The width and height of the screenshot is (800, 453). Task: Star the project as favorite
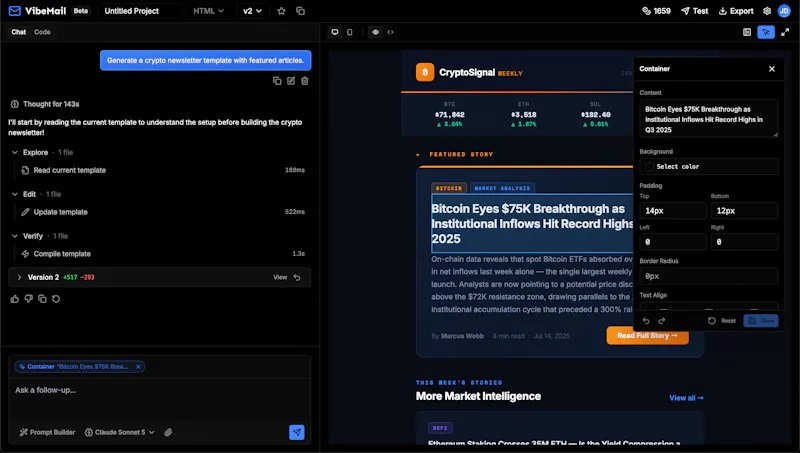tap(281, 11)
